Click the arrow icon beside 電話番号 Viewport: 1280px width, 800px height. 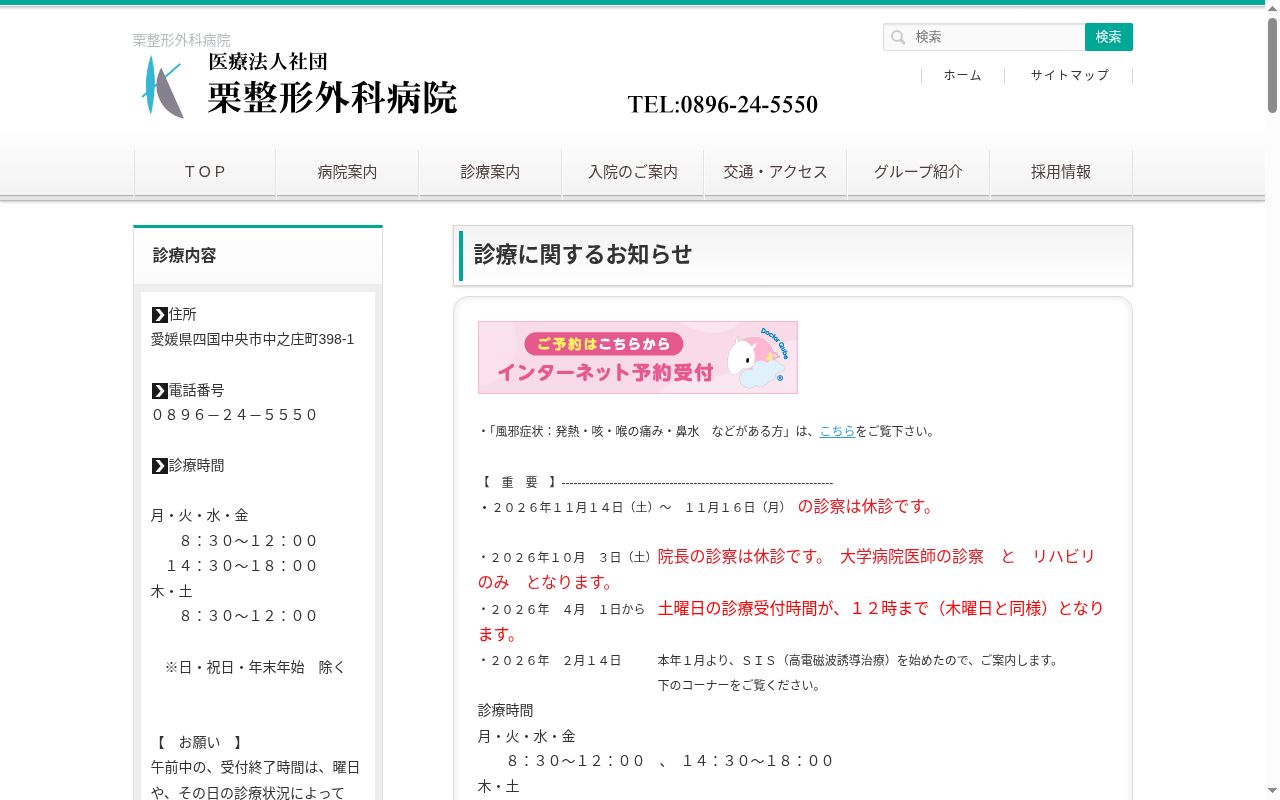[x=160, y=391]
